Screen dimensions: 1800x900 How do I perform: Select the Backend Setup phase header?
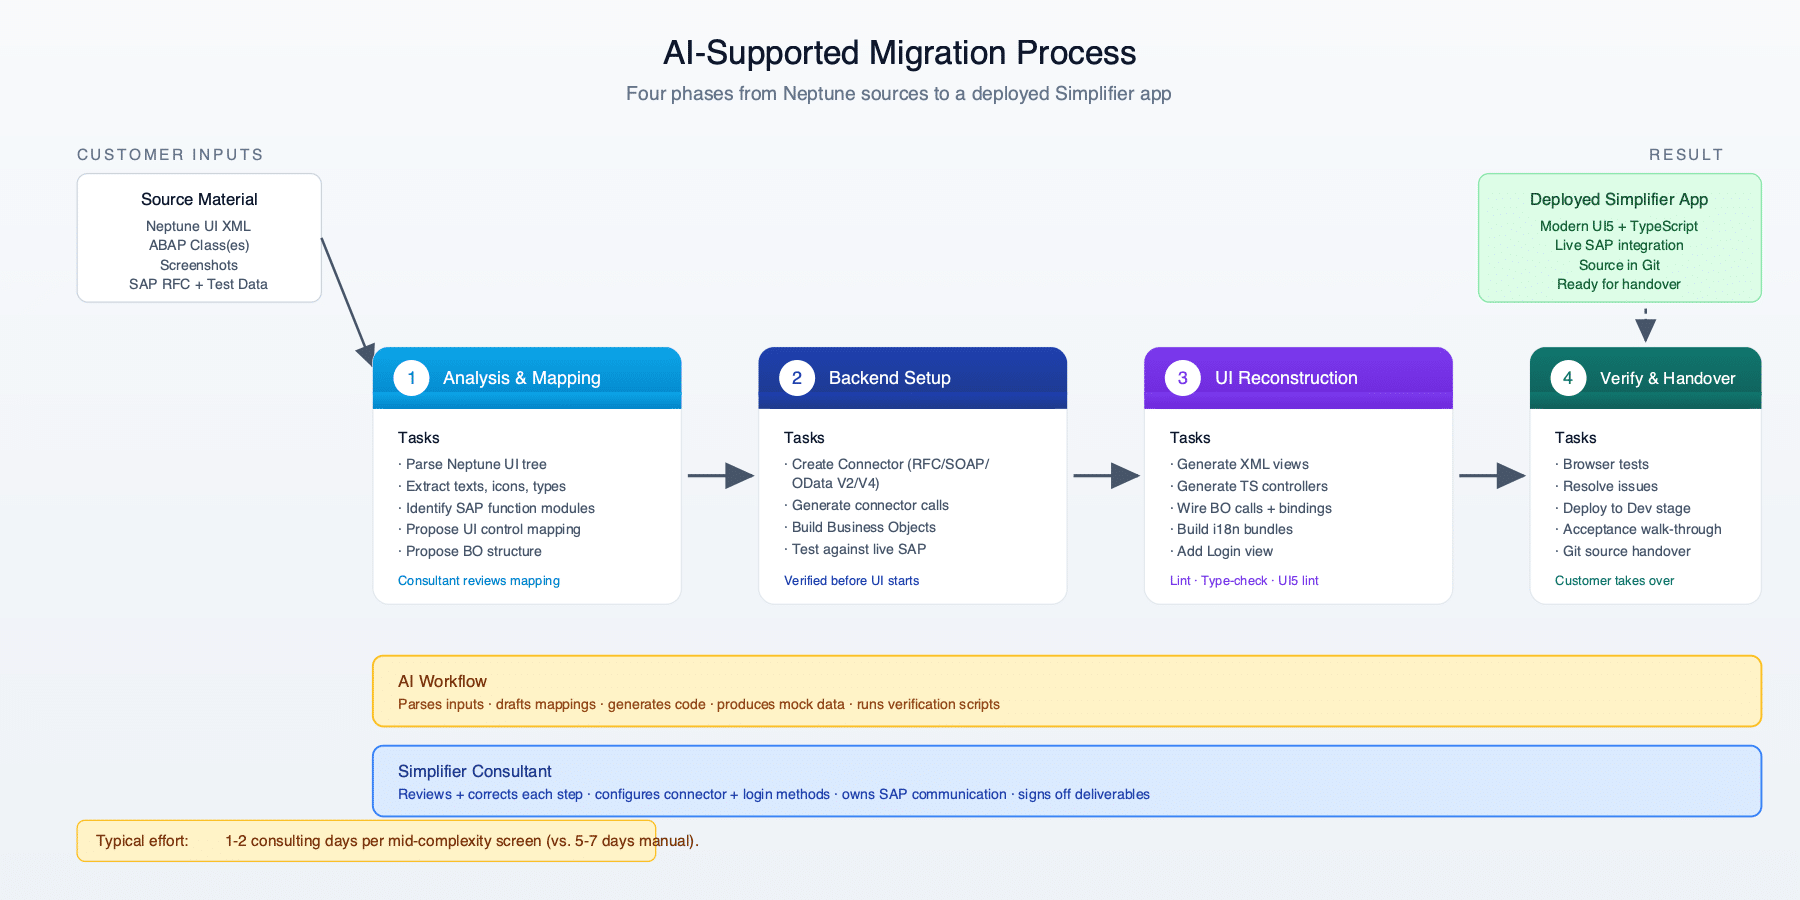coord(913,378)
